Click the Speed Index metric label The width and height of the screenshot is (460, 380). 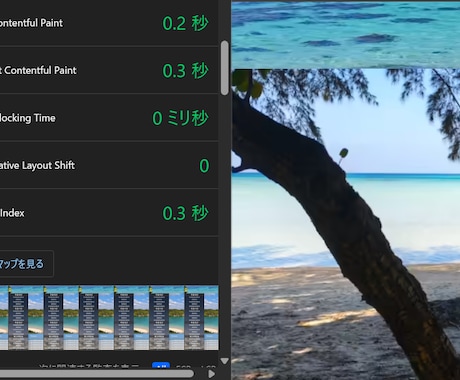[x=12, y=213]
